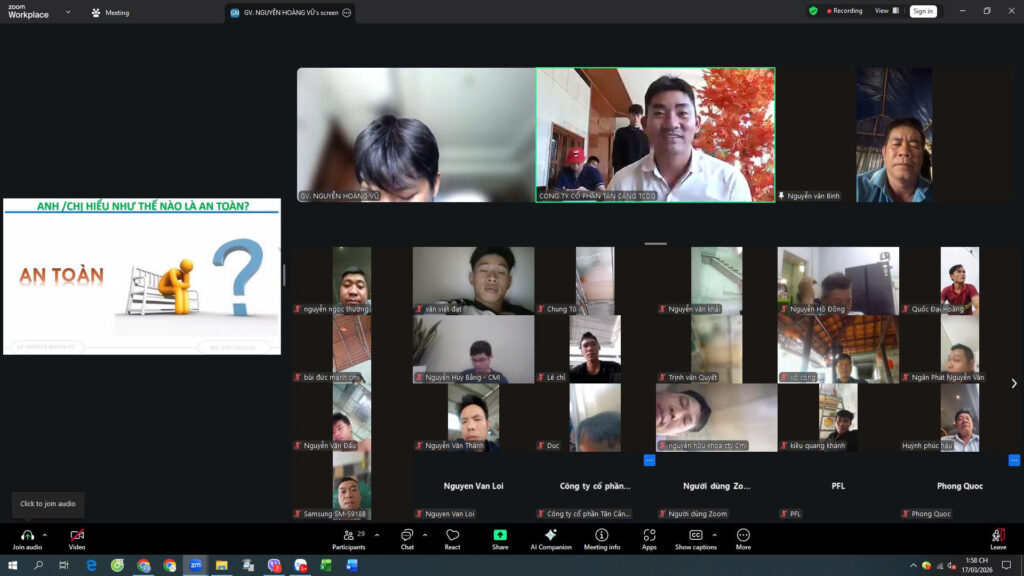
Task: Open the View layout dropdown
Action: point(886,11)
